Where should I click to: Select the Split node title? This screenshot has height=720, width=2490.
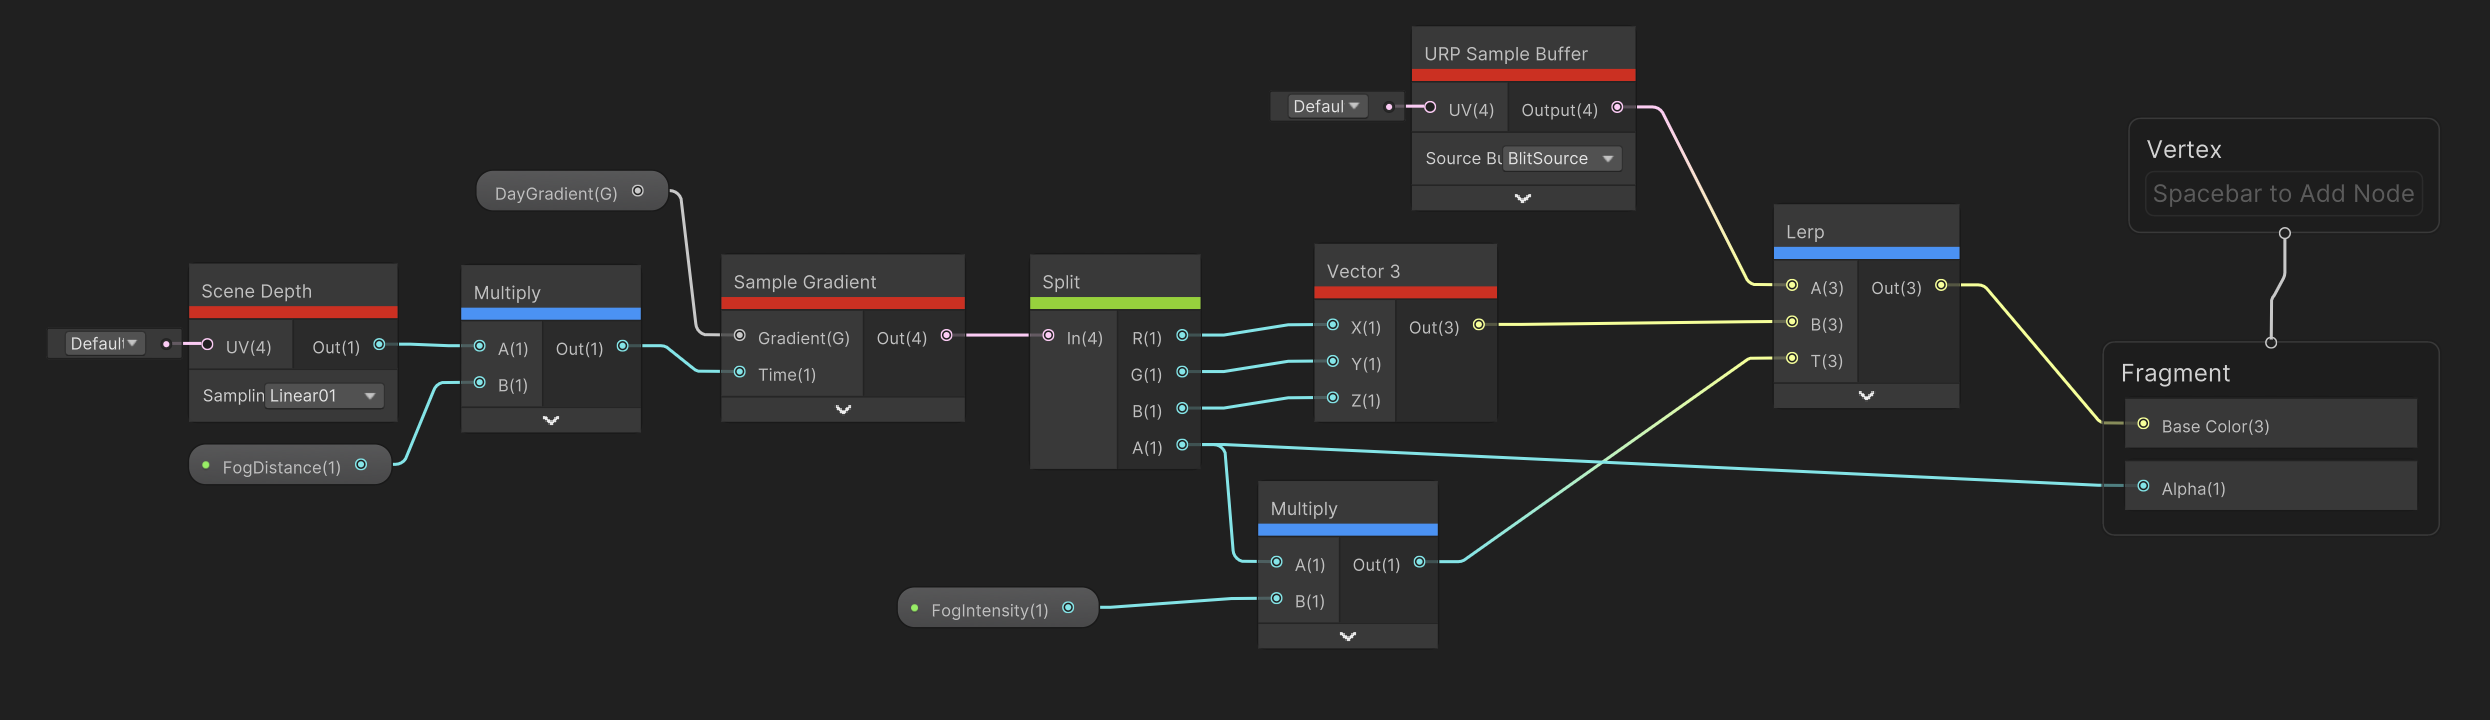(1061, 282)
